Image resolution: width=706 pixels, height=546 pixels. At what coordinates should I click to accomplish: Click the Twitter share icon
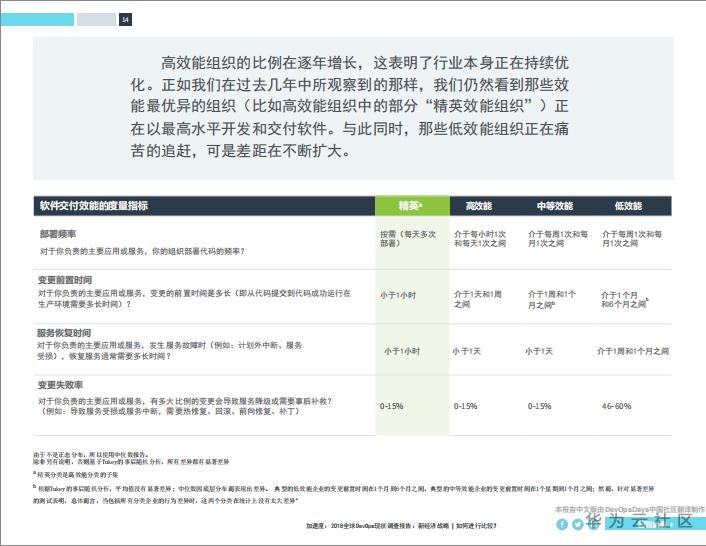[578, 524]
